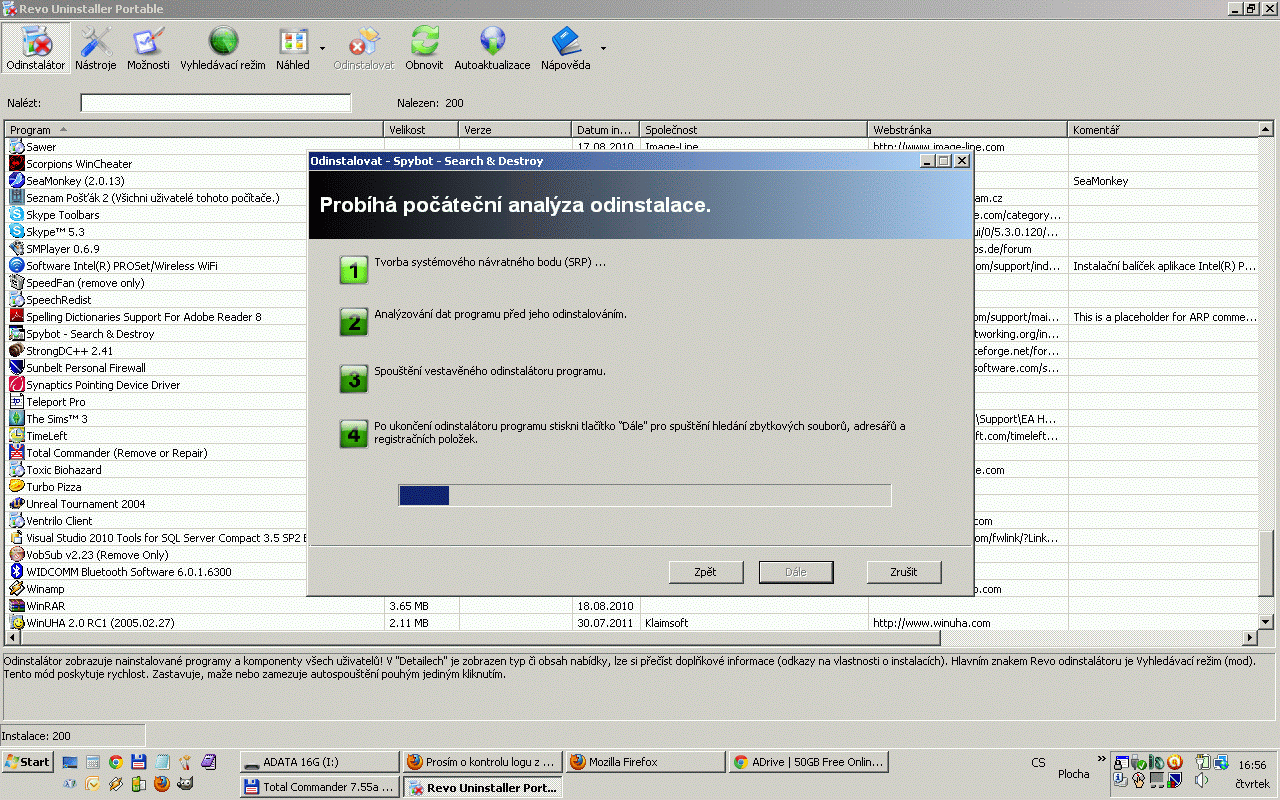Click the volume speaker tray icon
Viewport: 1280px width, 800px height.
click(x=1201, y=780)
